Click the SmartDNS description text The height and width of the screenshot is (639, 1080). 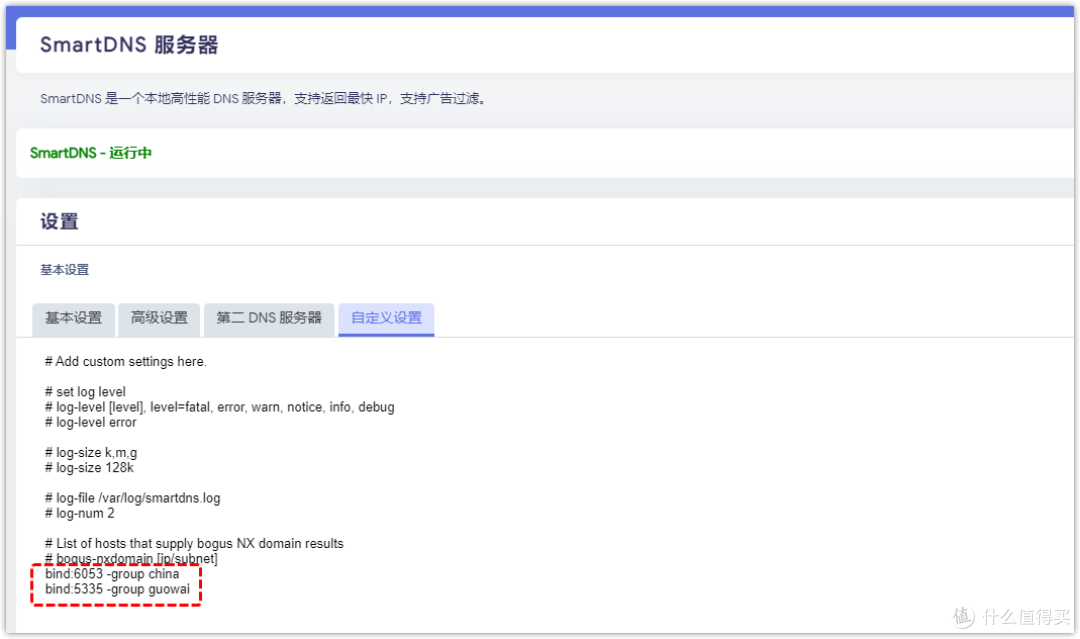[263, 98]
